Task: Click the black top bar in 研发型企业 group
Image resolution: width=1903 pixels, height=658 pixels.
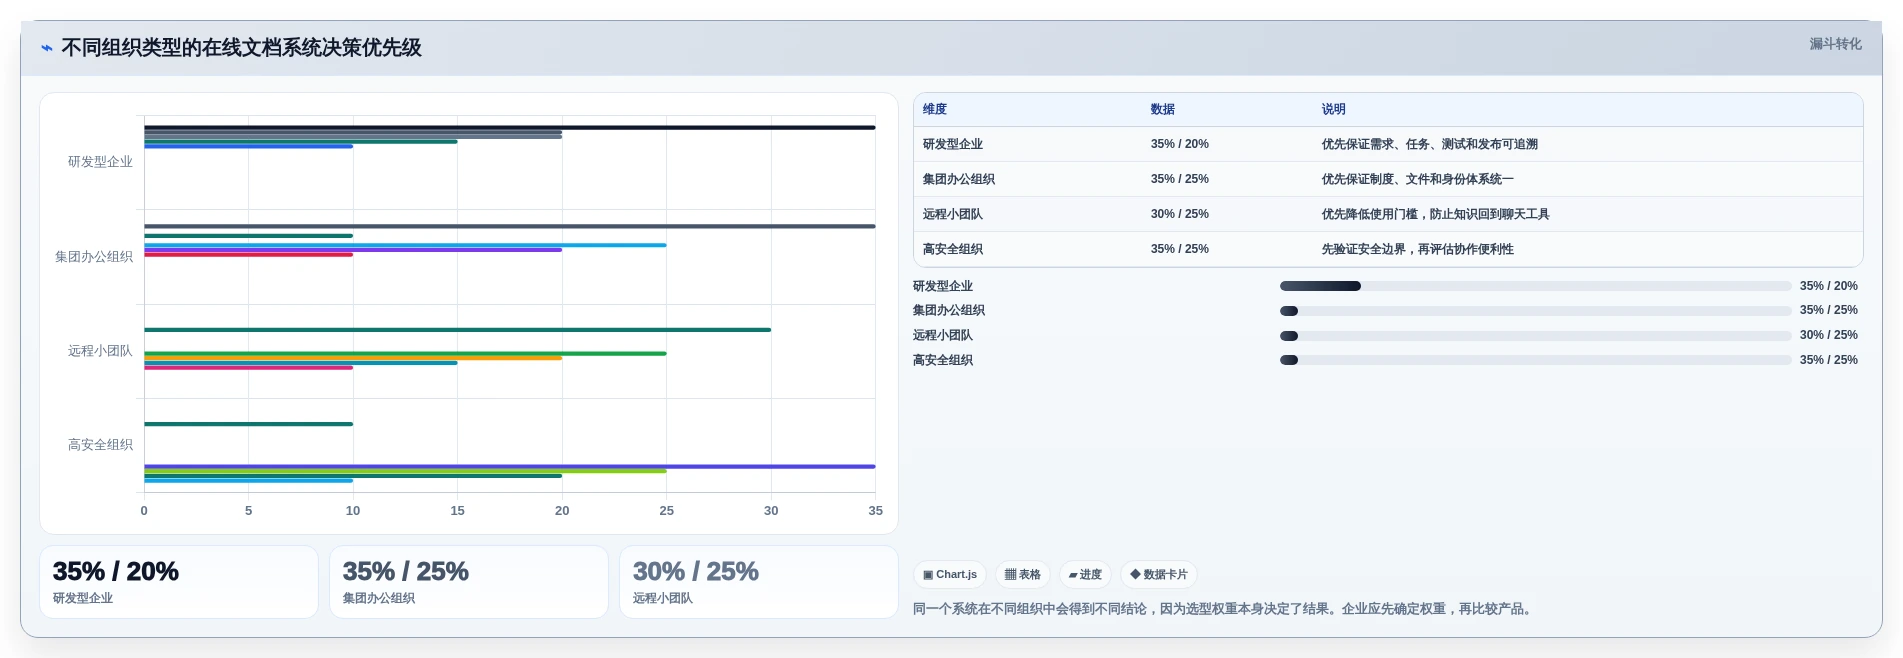Action: 510,127
